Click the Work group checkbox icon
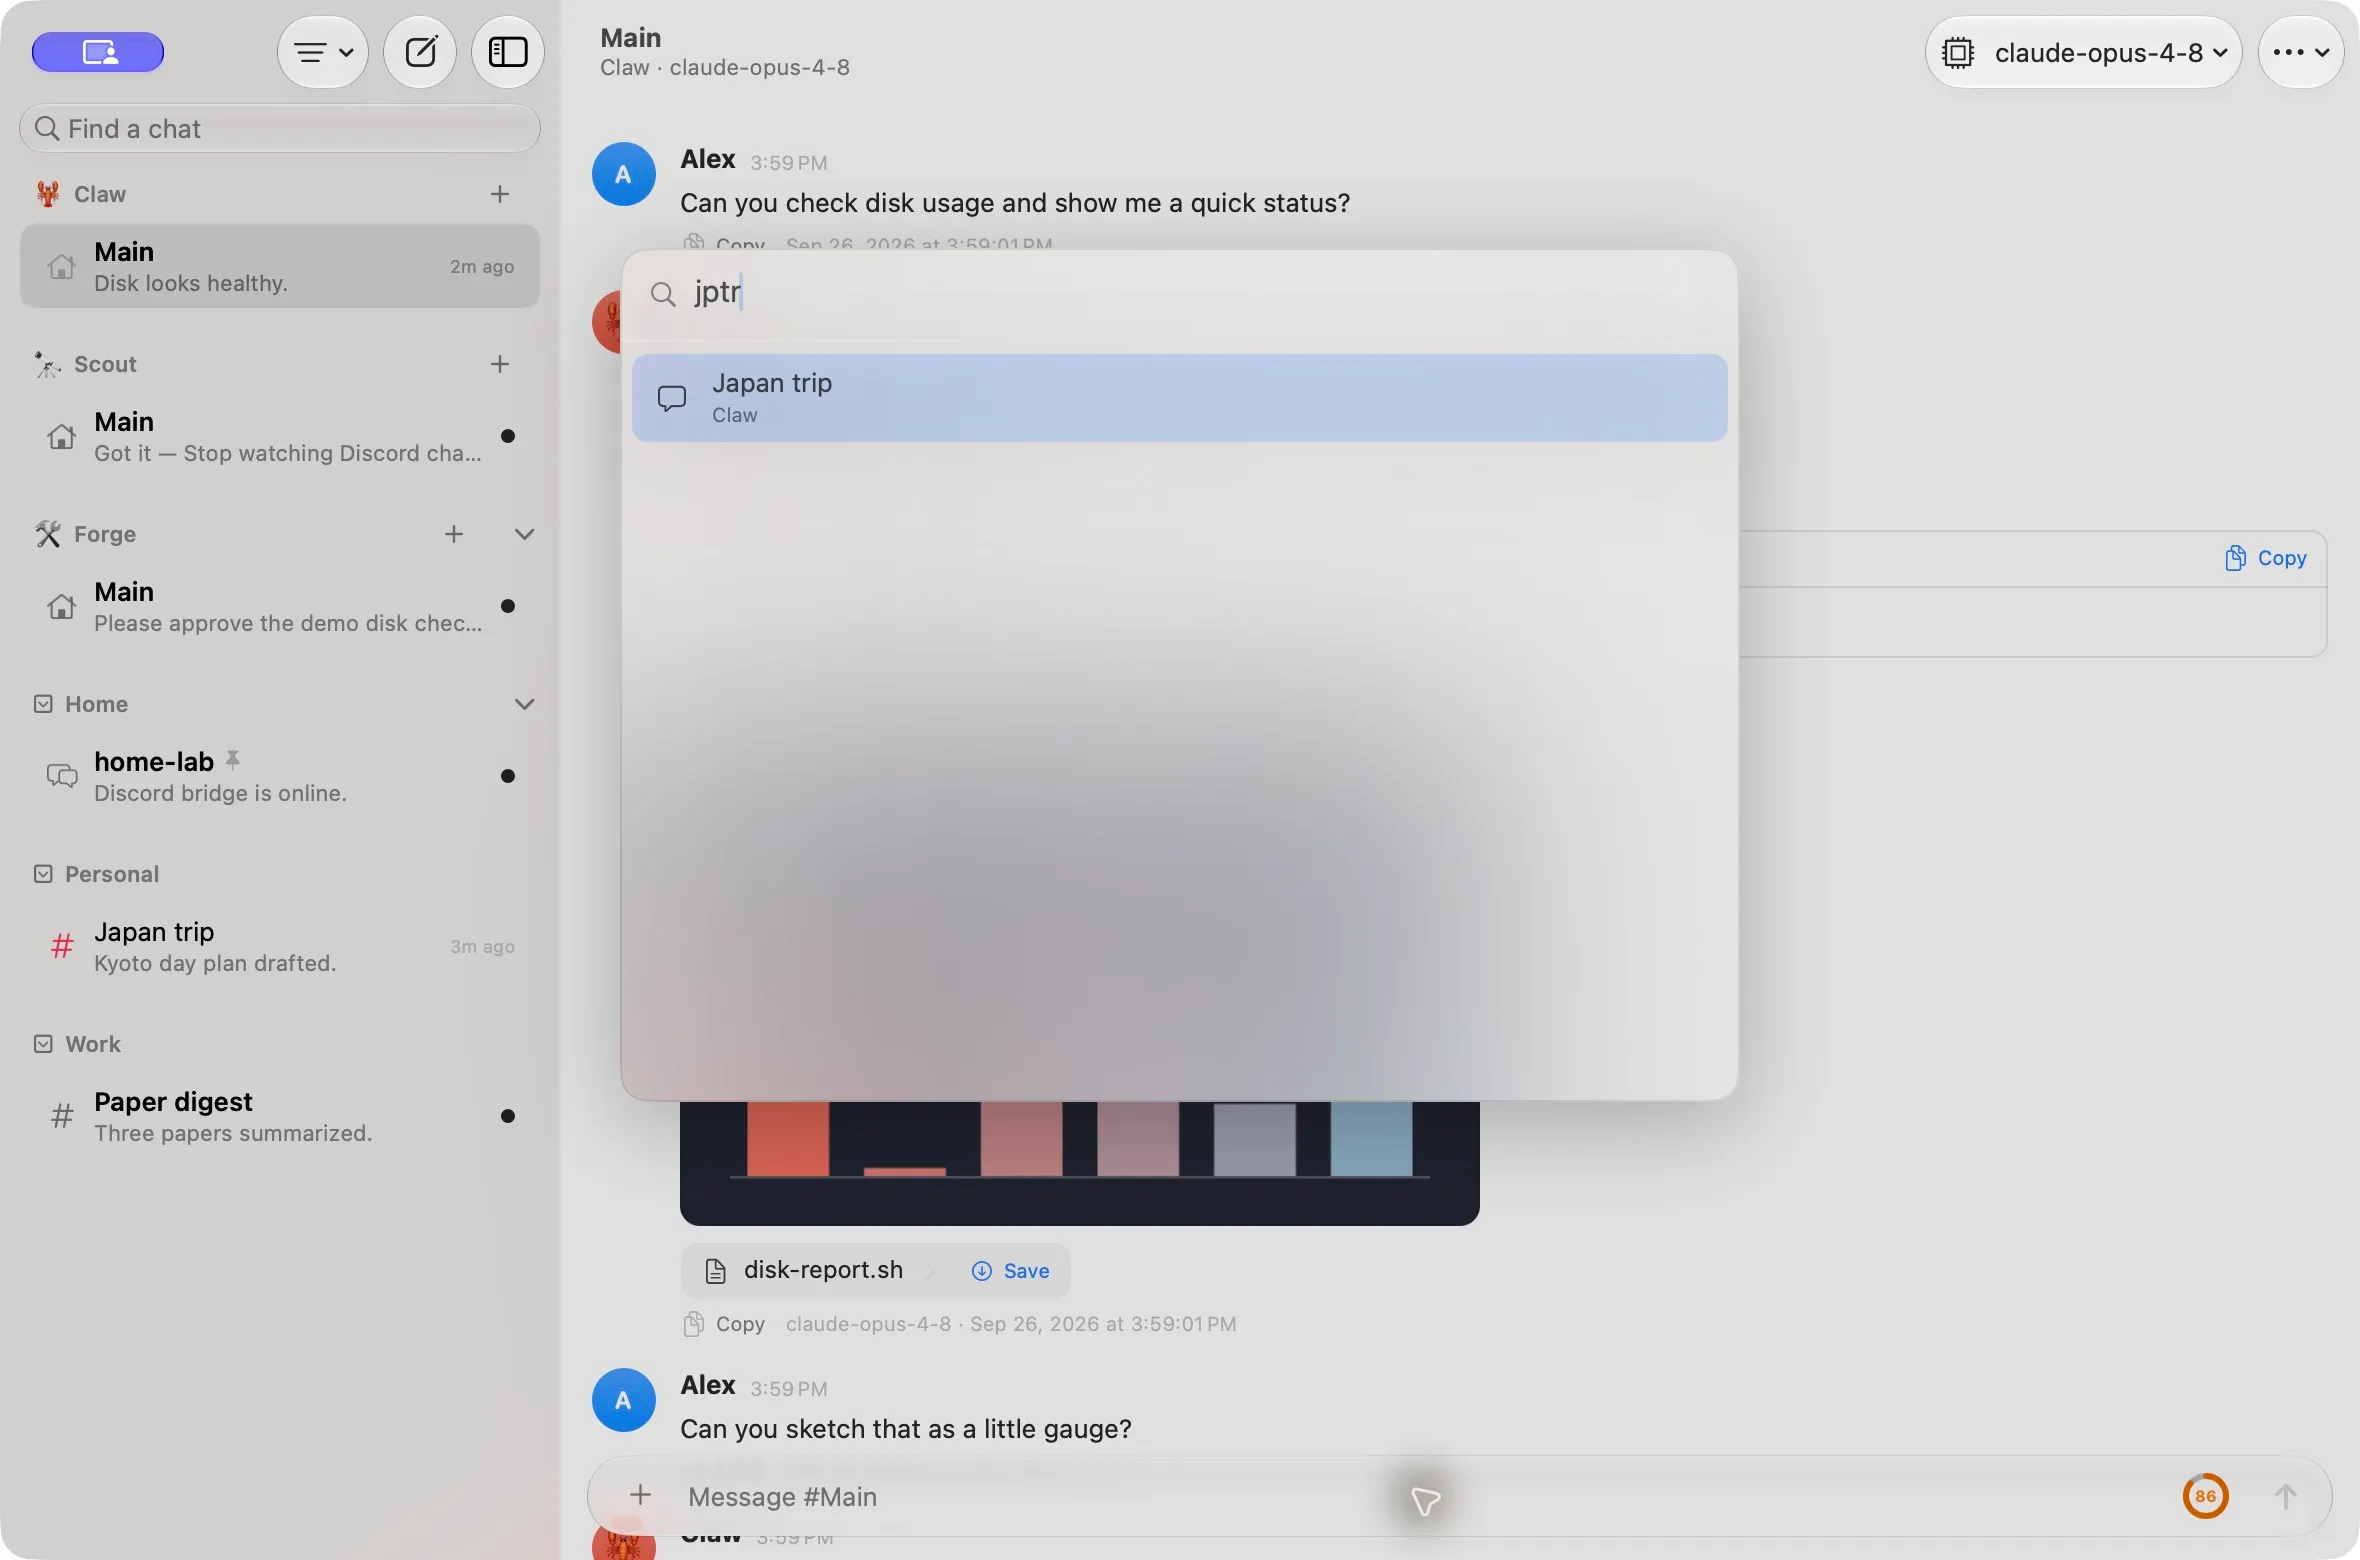The width and height of the screenshot is (2360, 1560). point(43,1044)
